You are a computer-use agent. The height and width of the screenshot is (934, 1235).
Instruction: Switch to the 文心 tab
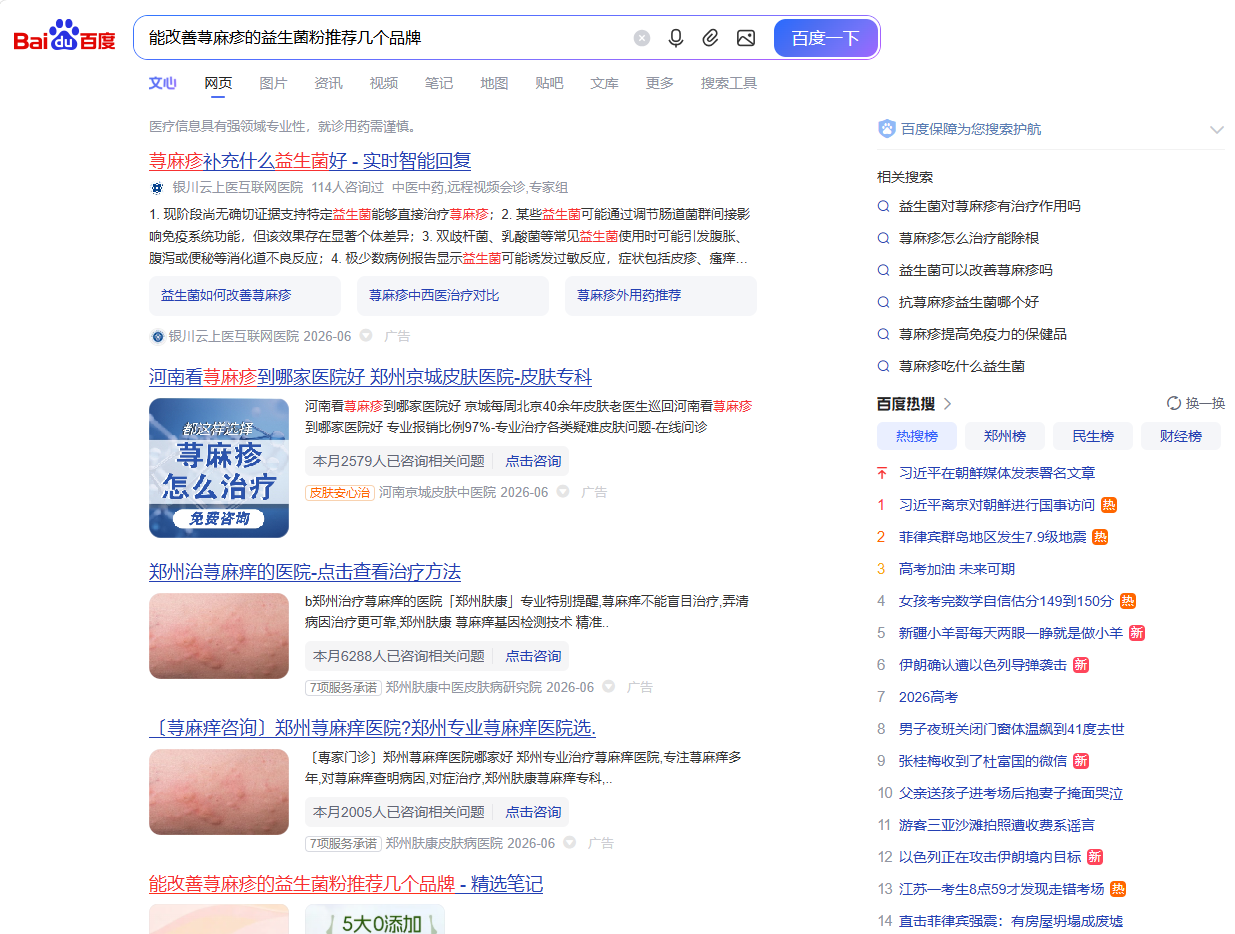coord(163,83)
